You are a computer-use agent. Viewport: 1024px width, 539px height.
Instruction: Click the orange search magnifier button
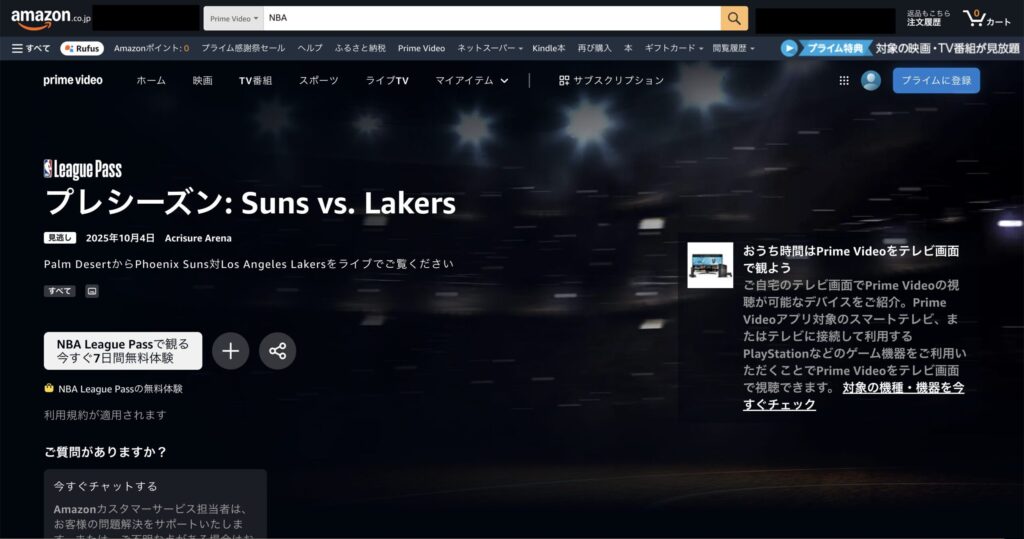coord(734,18)
